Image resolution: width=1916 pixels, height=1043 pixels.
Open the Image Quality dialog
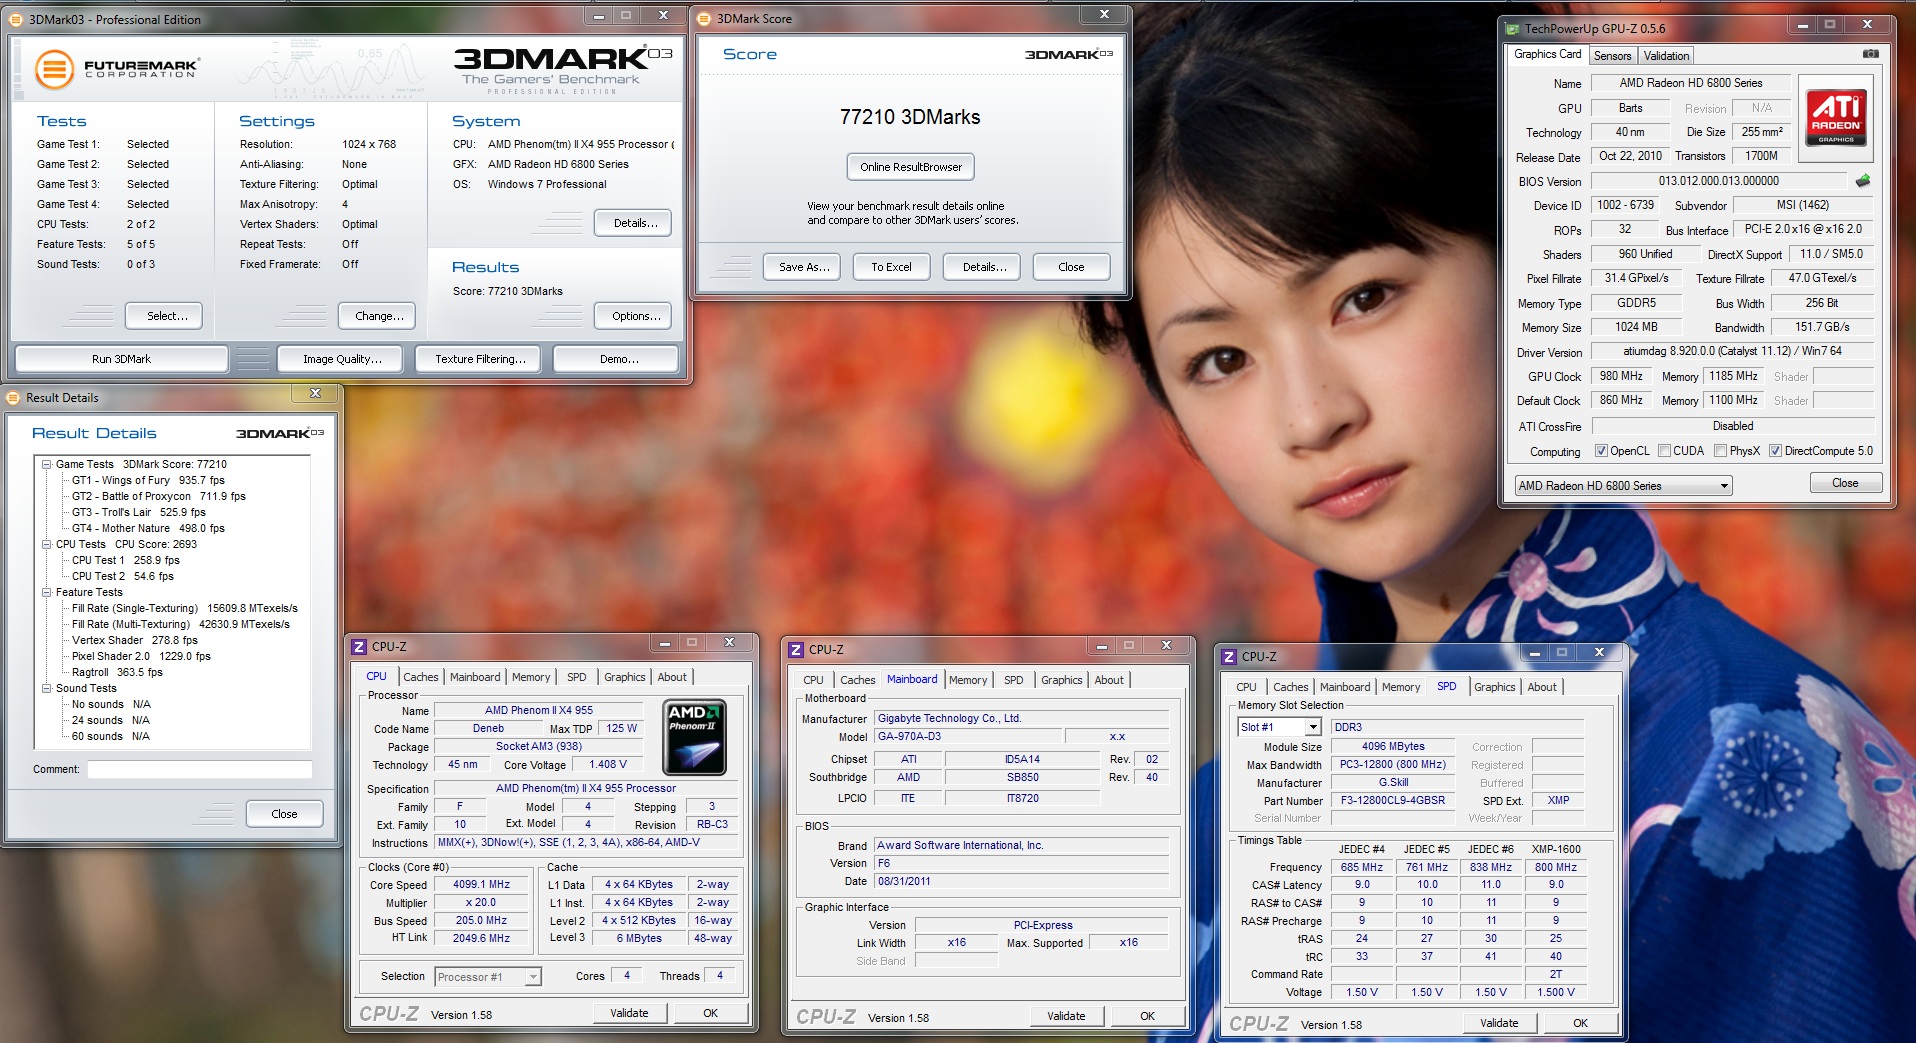pos(342,359)
